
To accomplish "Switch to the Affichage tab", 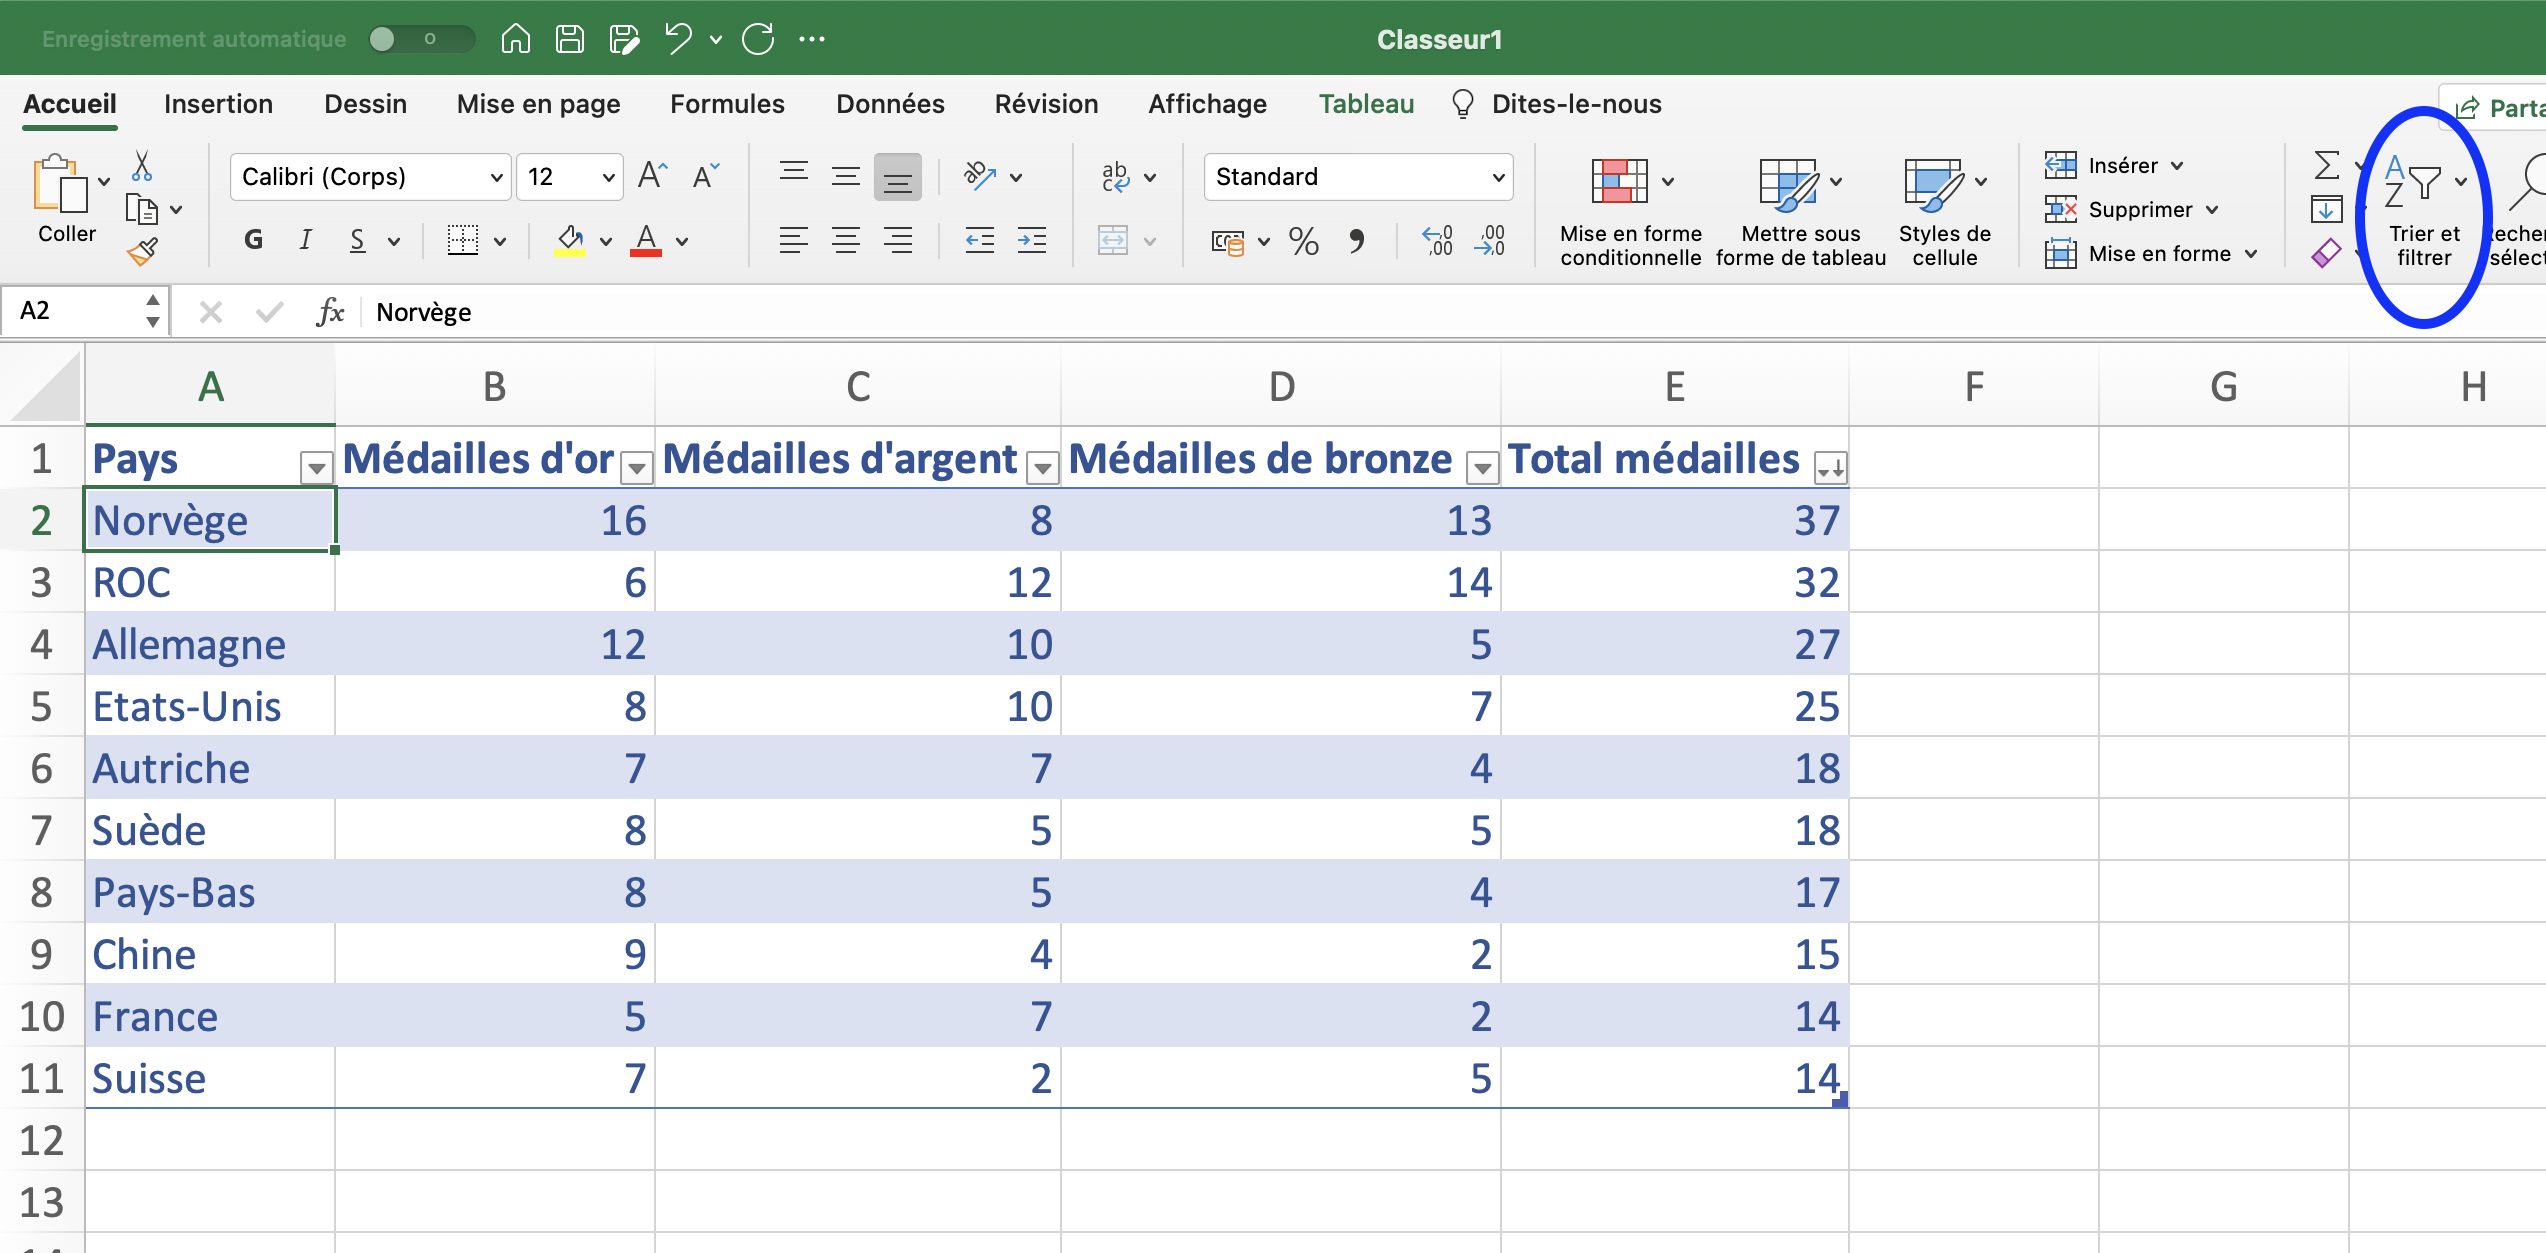I will (x=1207, y=104).
